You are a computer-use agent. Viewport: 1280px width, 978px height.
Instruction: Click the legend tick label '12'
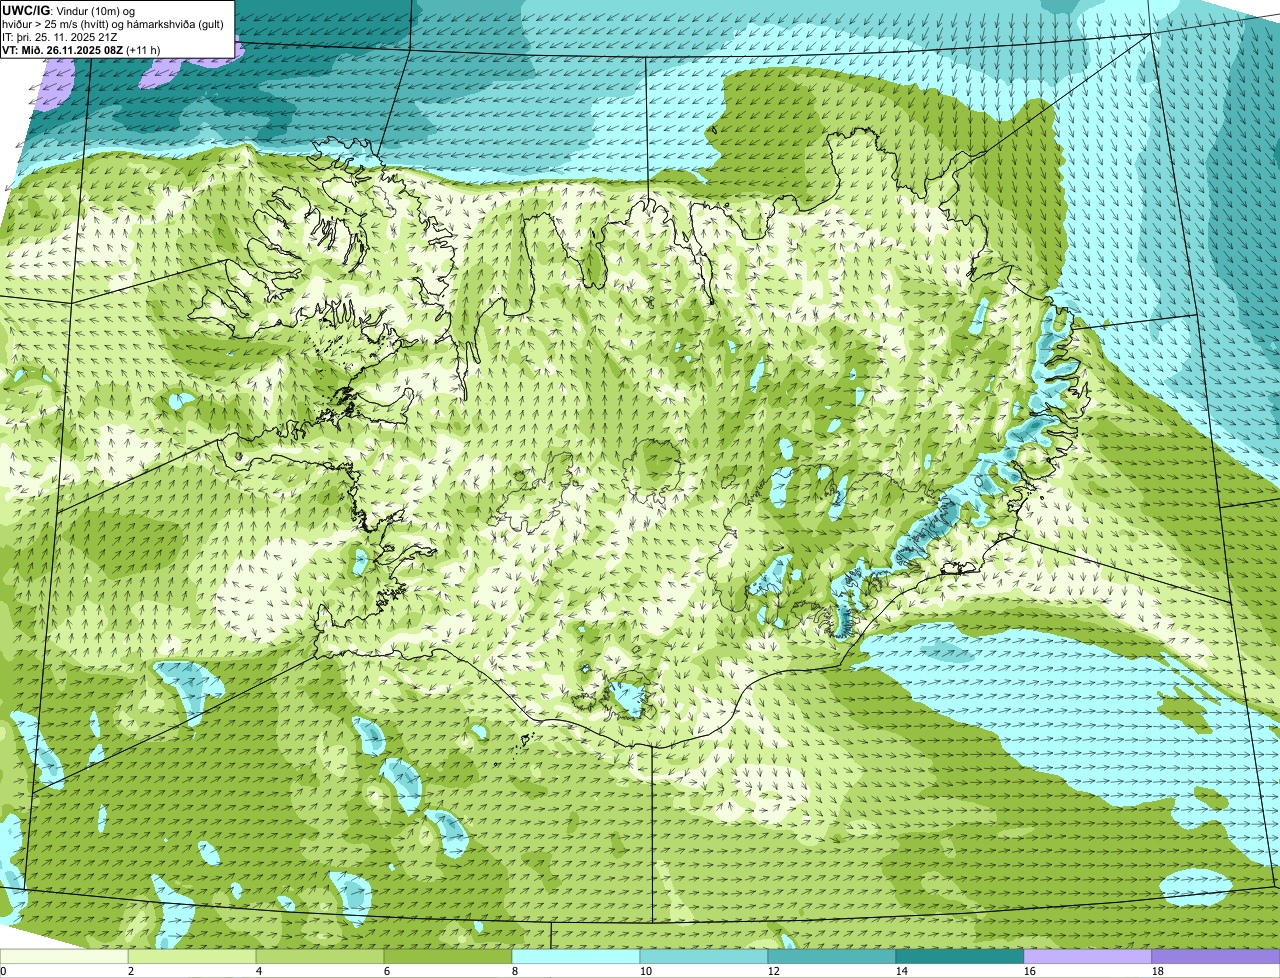[774, 971]
